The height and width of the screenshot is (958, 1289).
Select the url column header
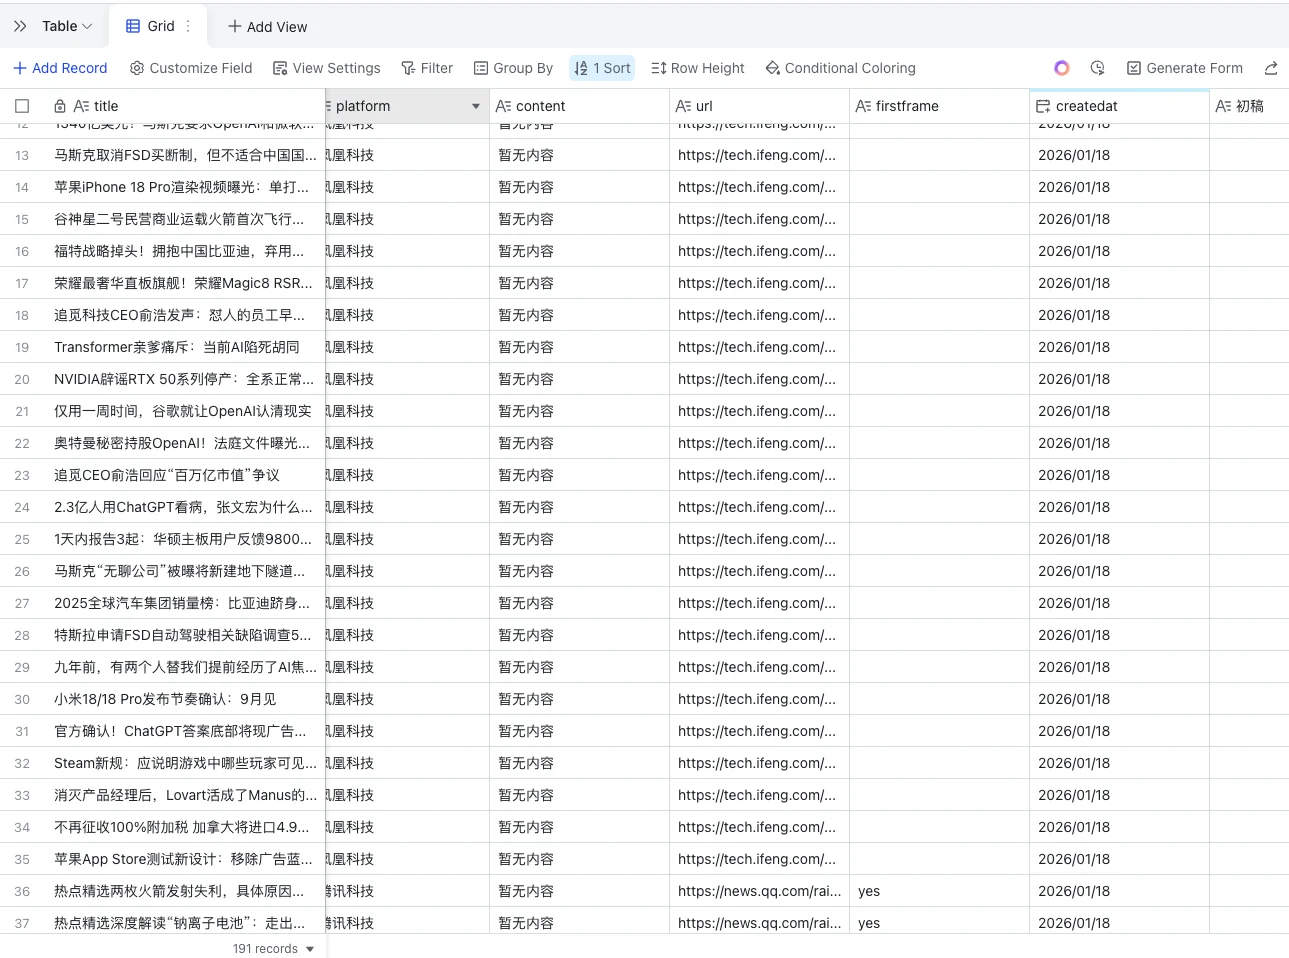(760, 106)
